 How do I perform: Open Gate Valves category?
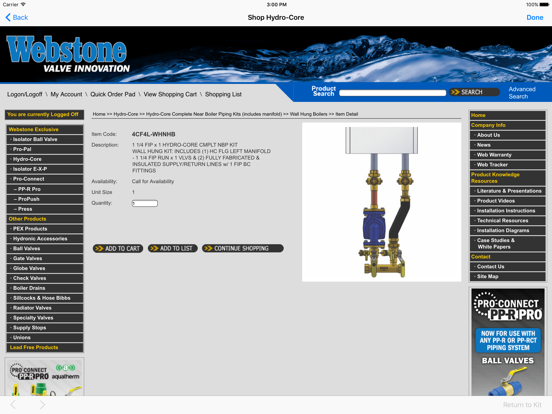point(45,258)
